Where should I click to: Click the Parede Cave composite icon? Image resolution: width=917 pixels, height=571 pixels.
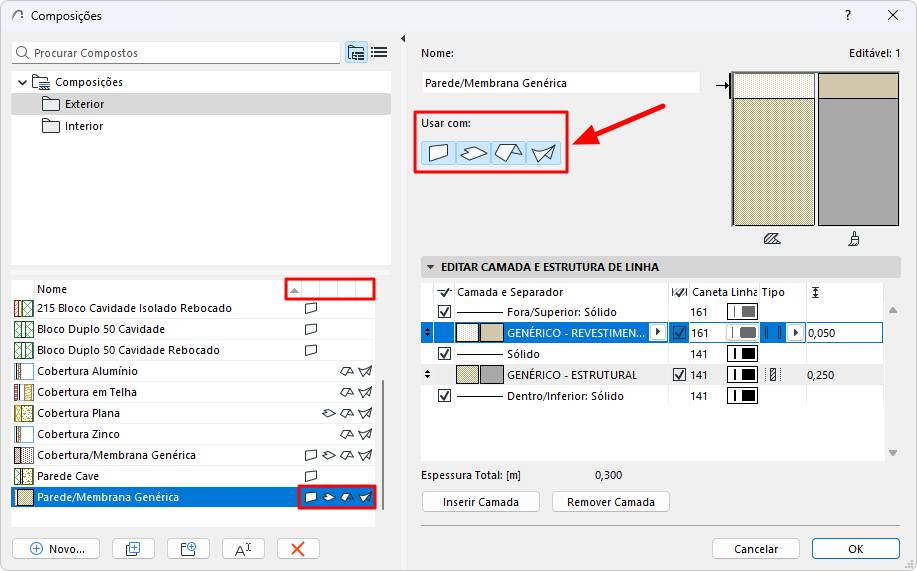coord(23,476)
